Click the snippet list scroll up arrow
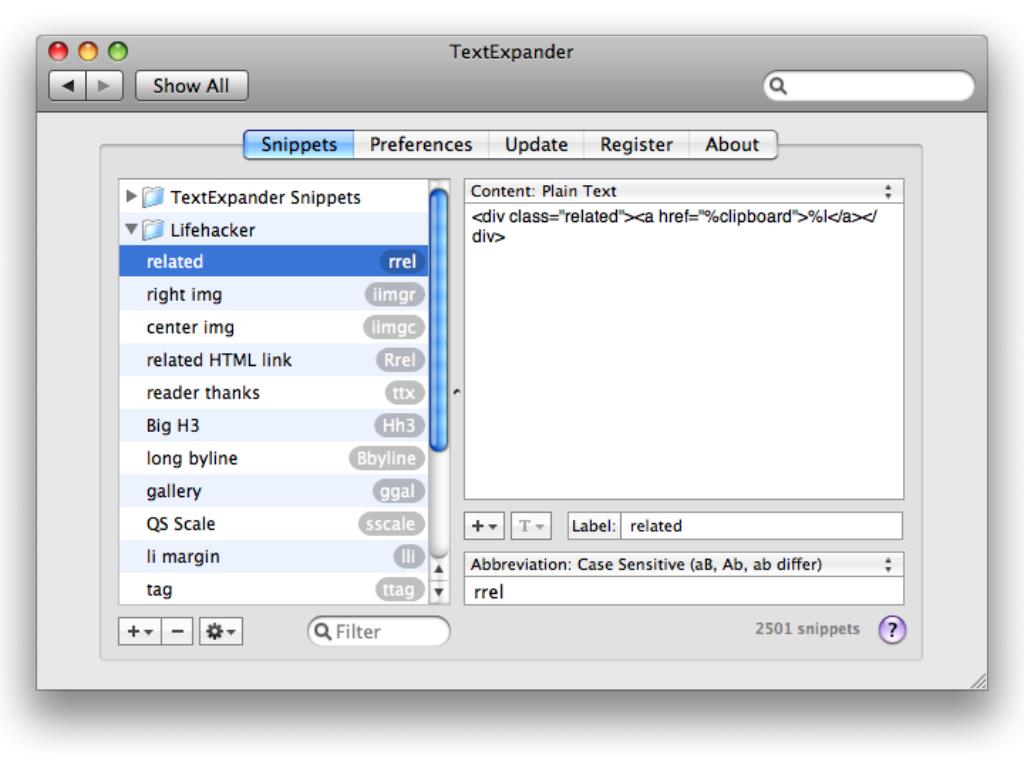Screen dimensions: 1024x768 click(439, 569)
